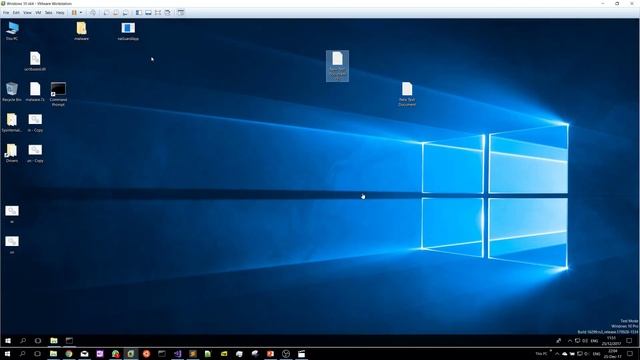The image size is (640, 360).
Task: Open the Tabs menu in VMware Workstation
Action: [x=49, y=13]
